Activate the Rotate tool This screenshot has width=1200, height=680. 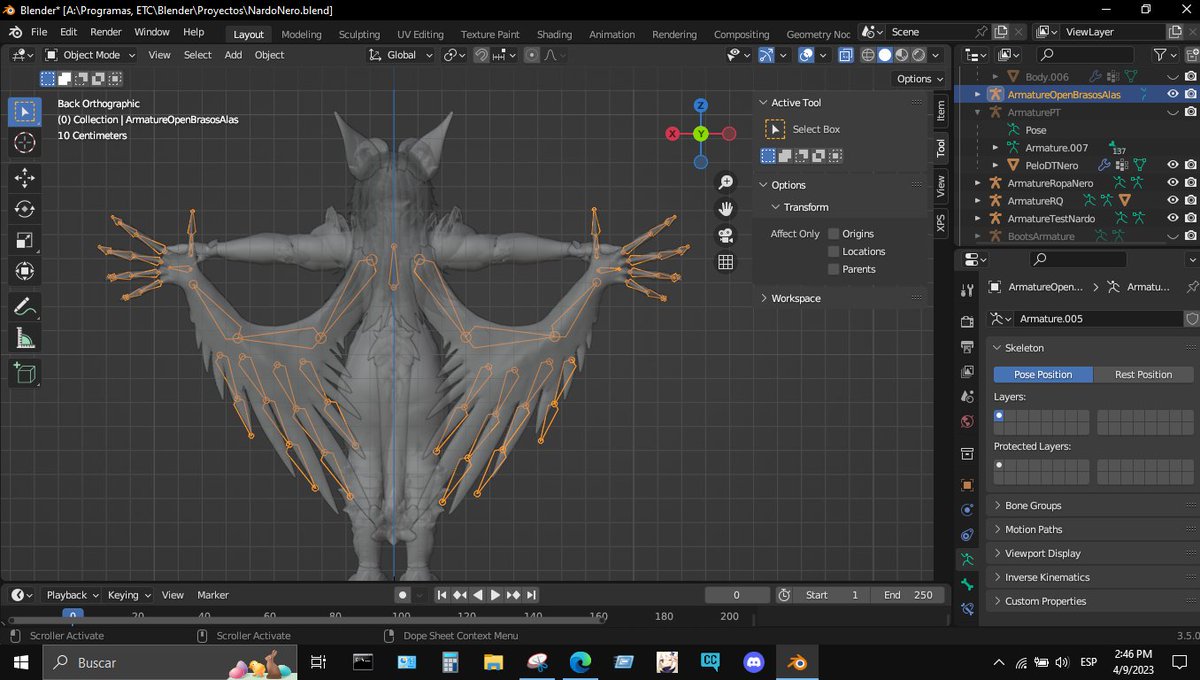click(25, 209)
